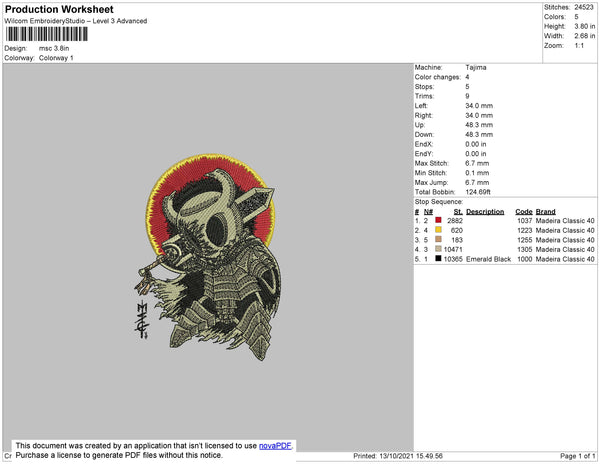This screenshot has height=464, width=600.
Task: Click the 'Stop Sequence:' label
Action: click(439, 202)
